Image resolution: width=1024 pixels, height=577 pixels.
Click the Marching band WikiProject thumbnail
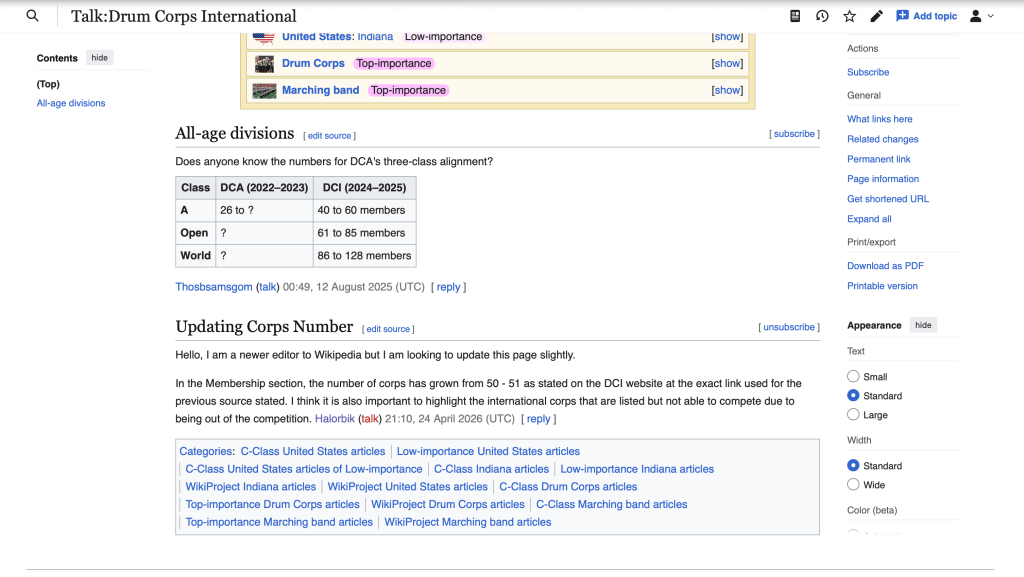[264, 90]
